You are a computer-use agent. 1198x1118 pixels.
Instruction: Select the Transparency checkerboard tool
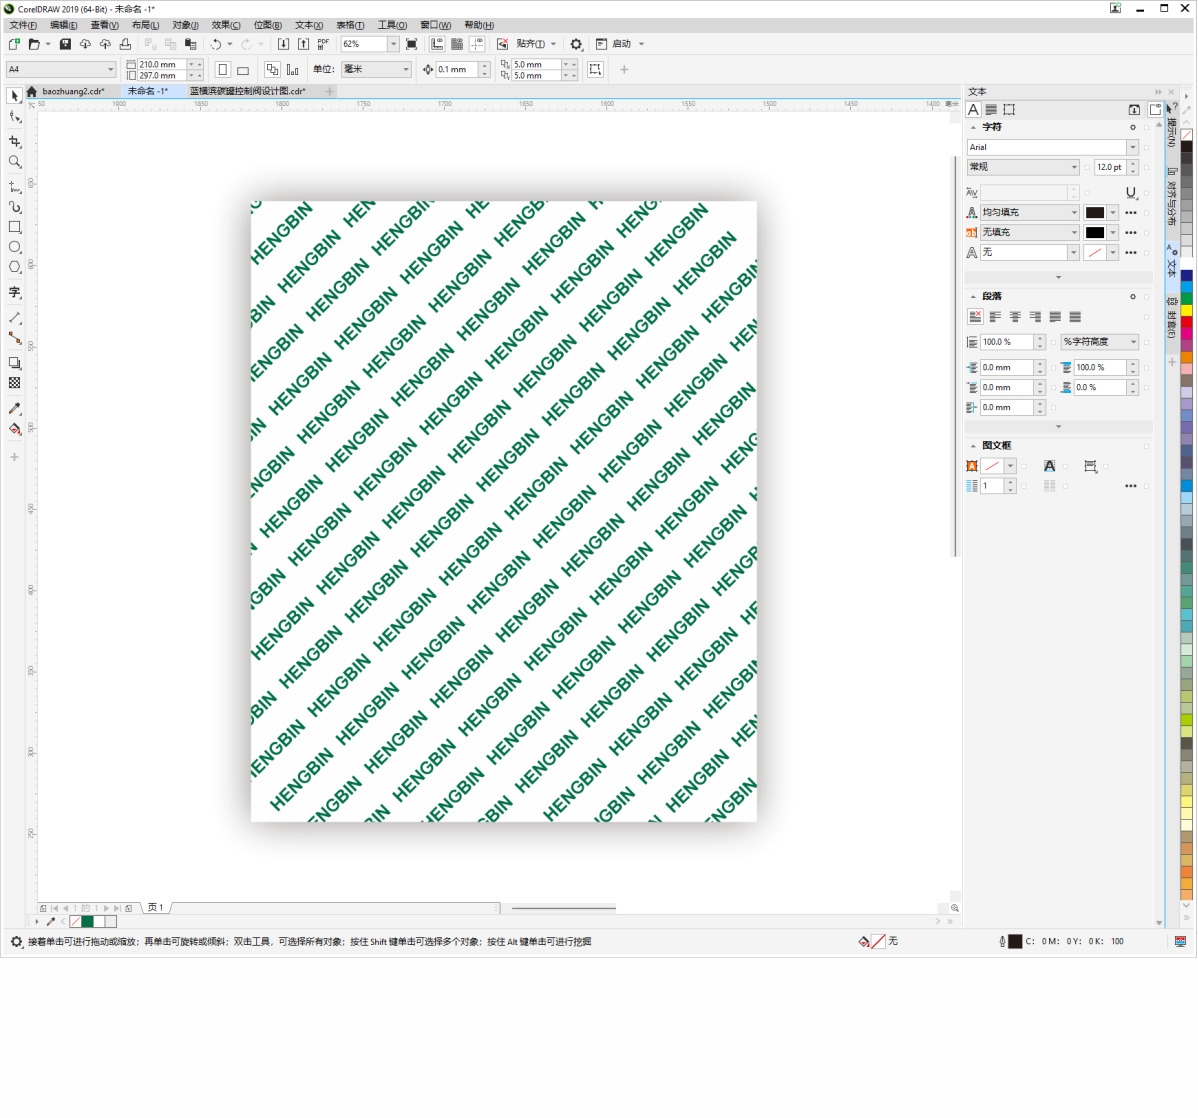(15, 383)
